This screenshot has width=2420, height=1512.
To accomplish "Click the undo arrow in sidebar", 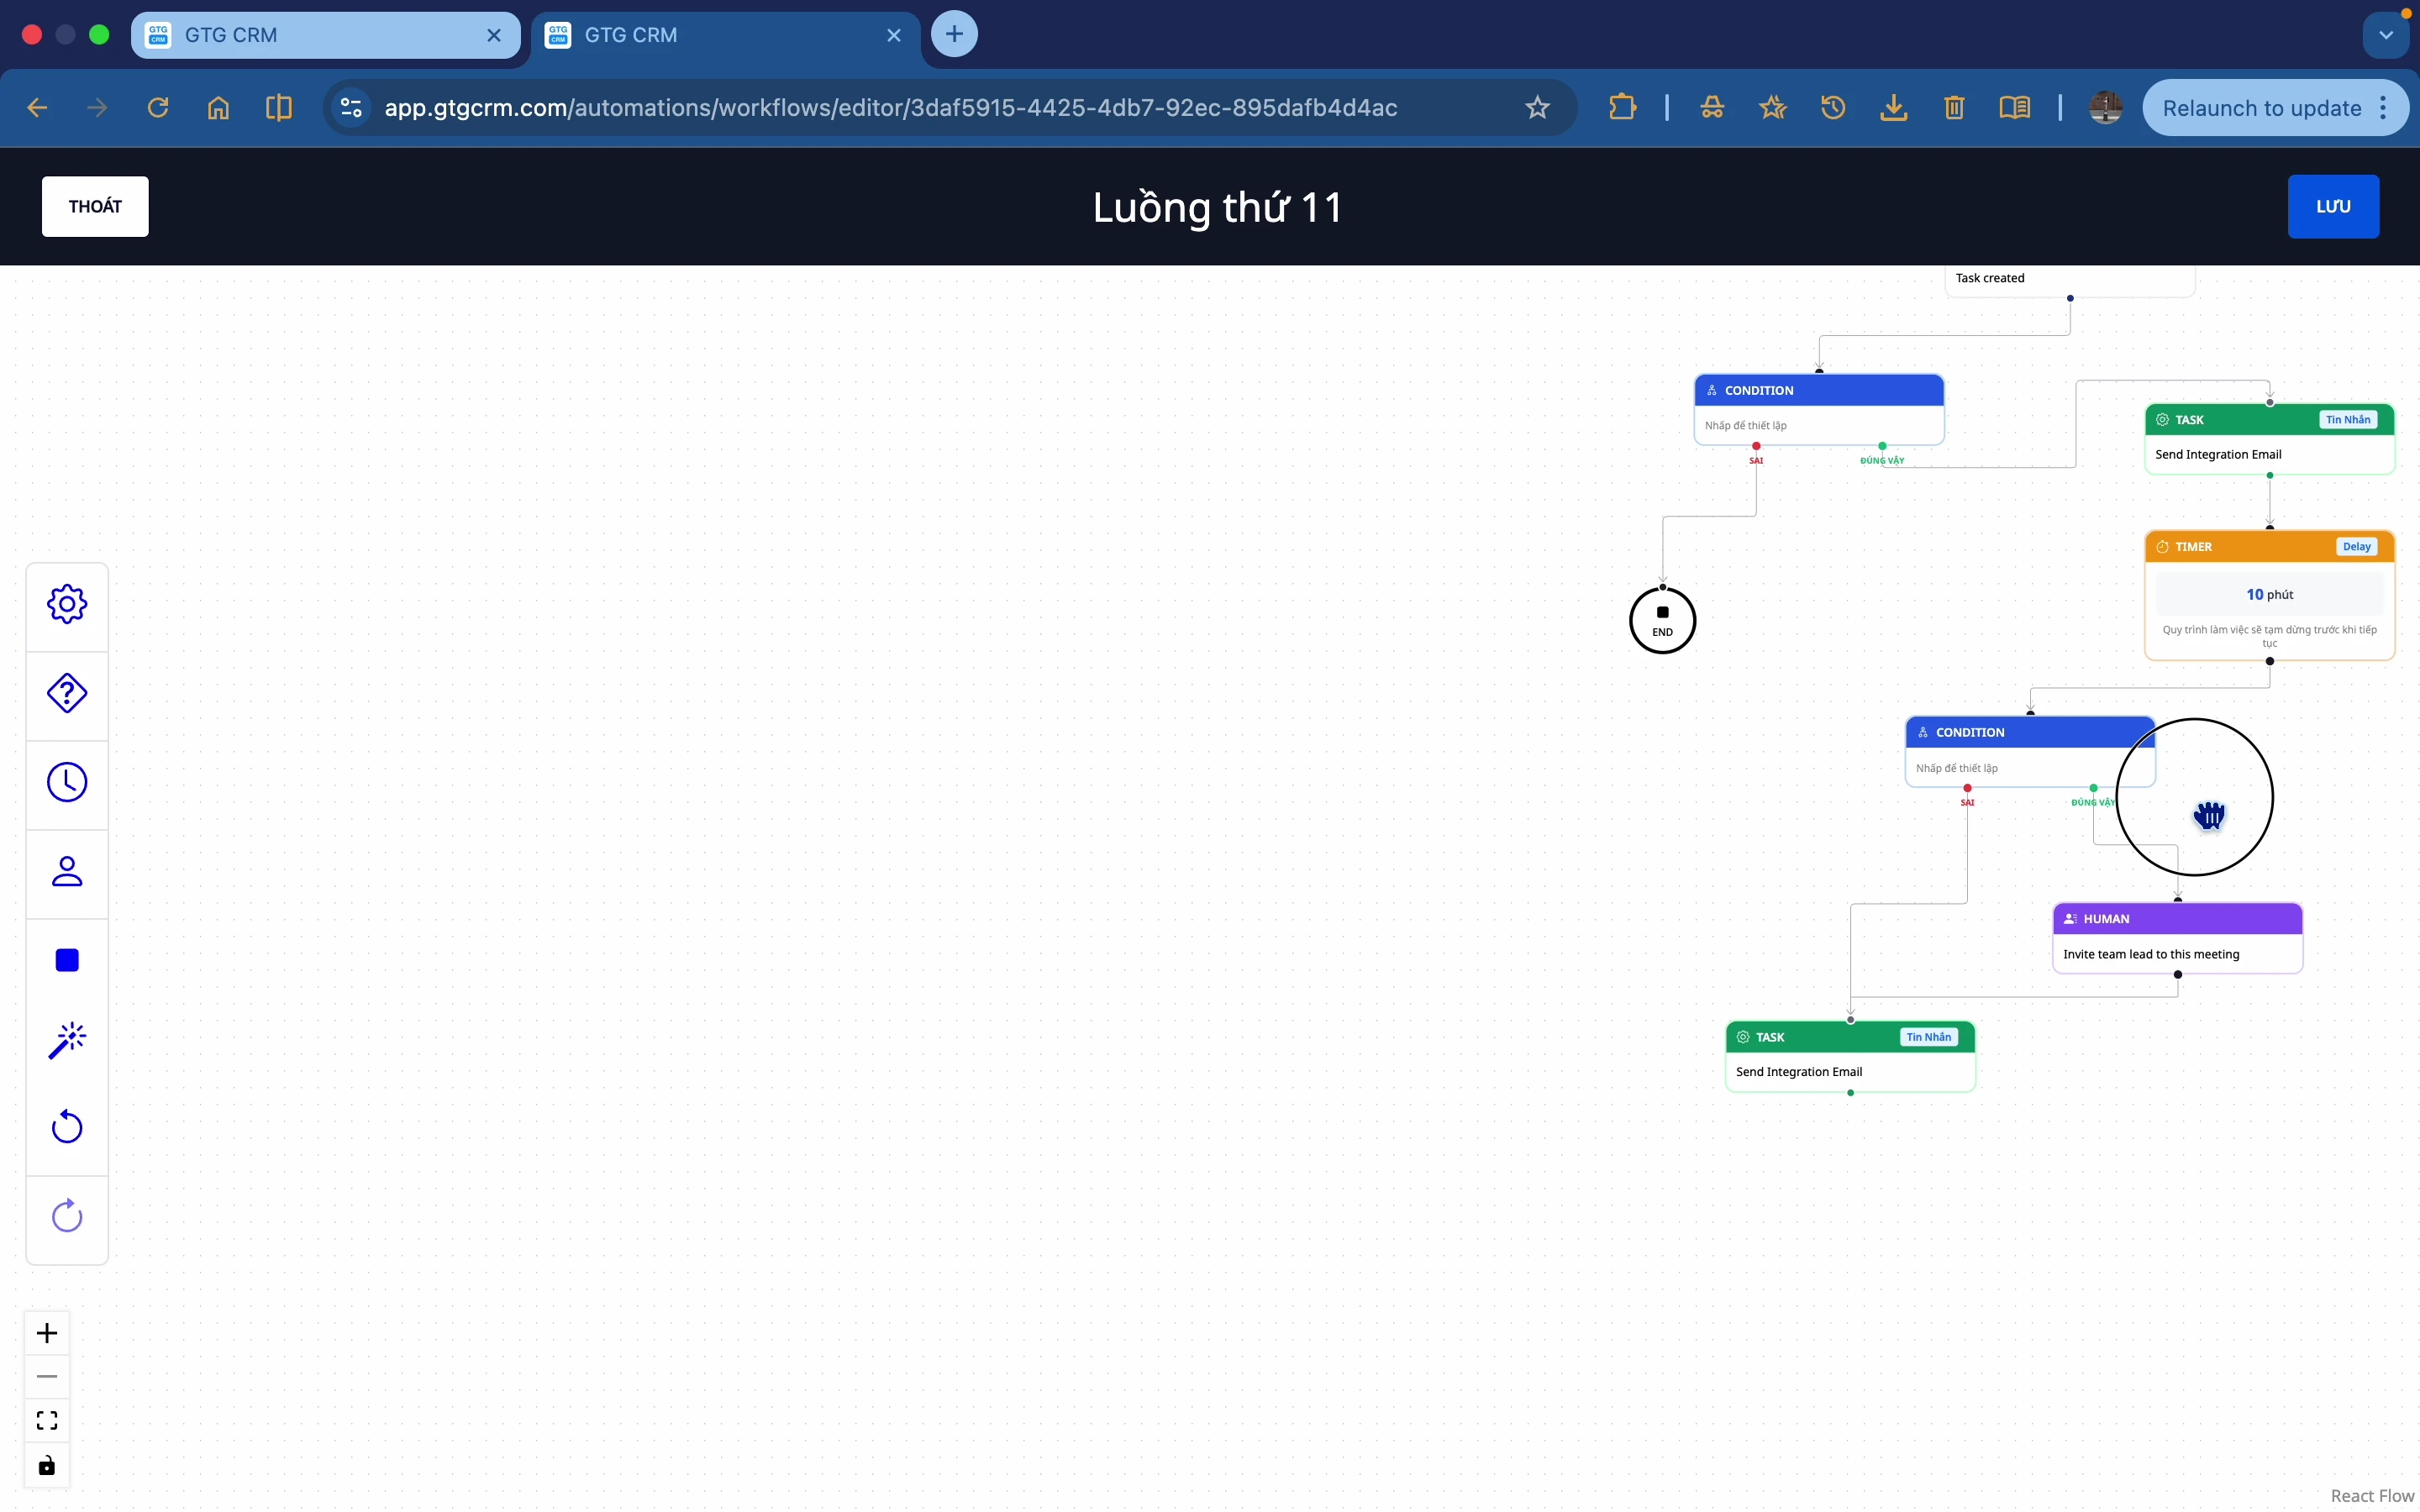I will click(x=67, y=1127).
